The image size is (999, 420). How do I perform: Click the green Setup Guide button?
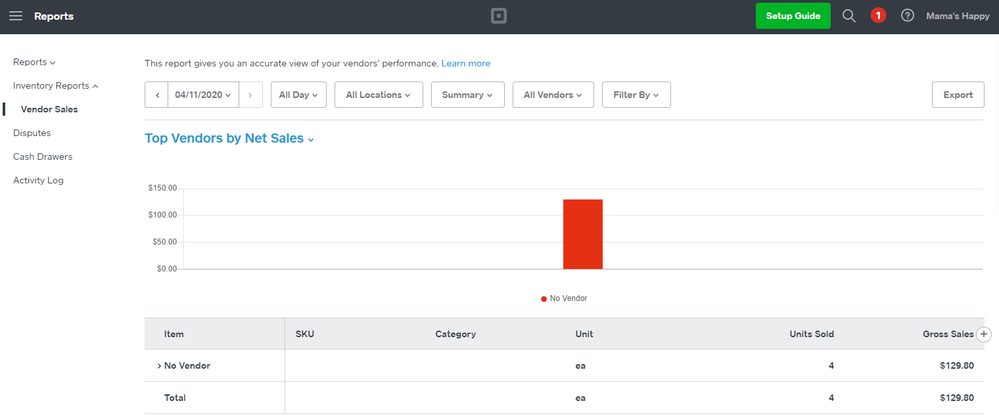click(x=792, y=16)
